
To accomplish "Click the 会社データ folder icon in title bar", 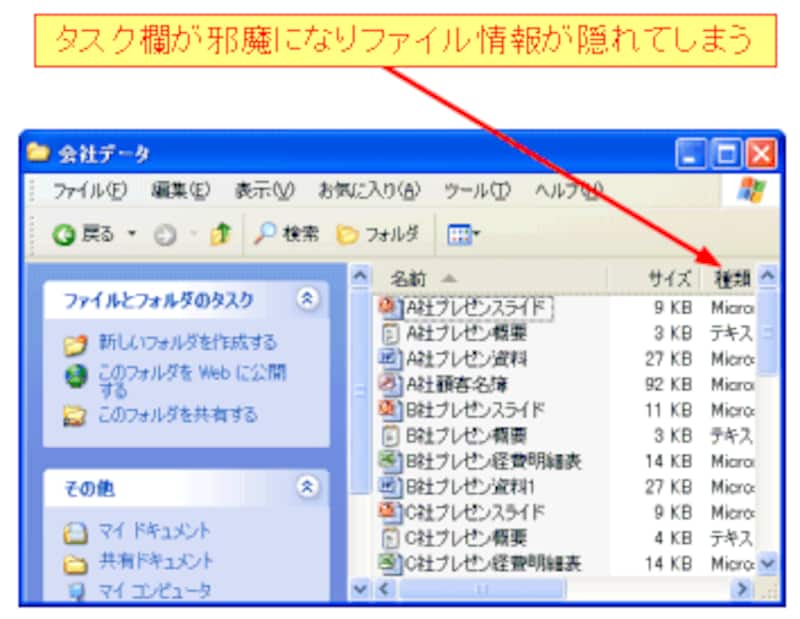I will (38, 152).
